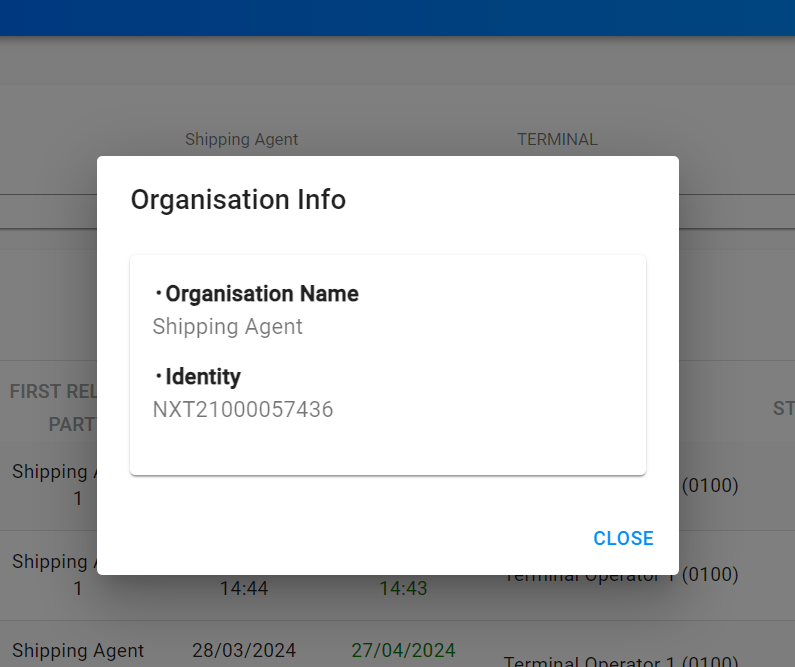Select the Organisation Name label
Viewport: 795px width, 667px height.
[x=261, y=294]
